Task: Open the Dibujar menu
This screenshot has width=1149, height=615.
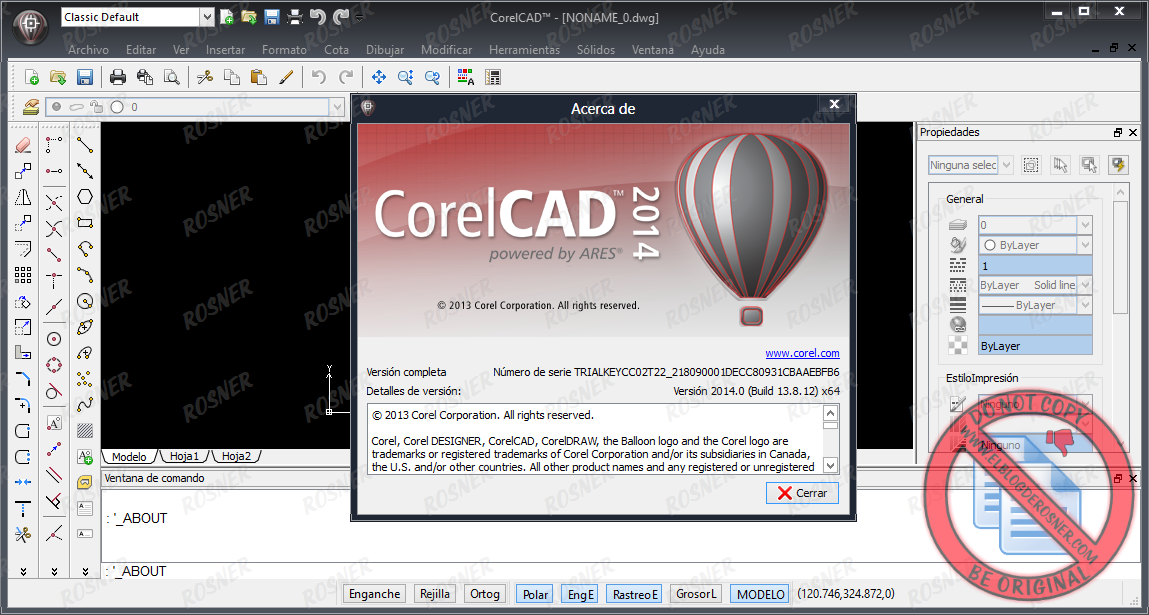Action: click(x=385, y=50)
